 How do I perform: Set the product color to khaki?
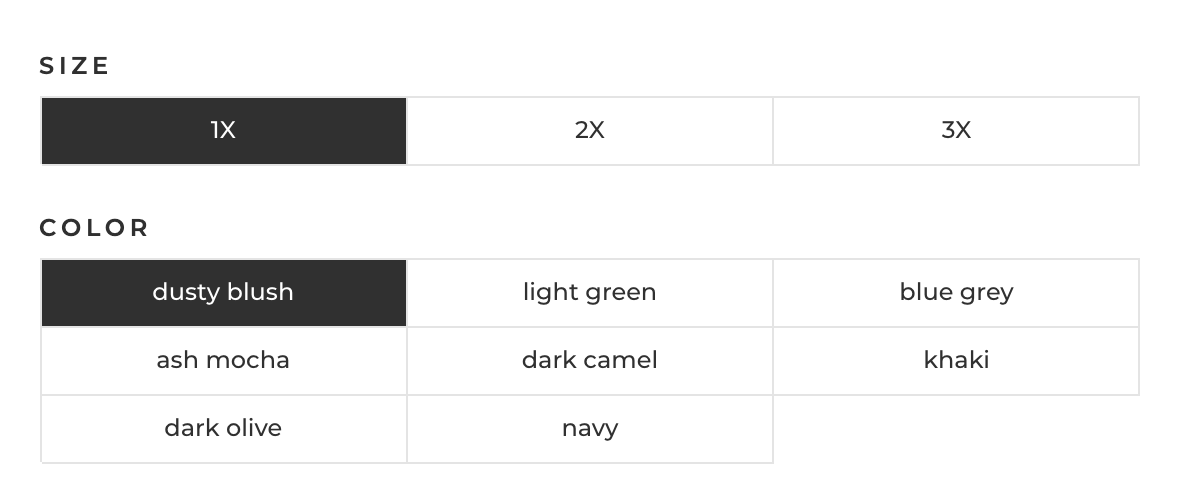956,361
